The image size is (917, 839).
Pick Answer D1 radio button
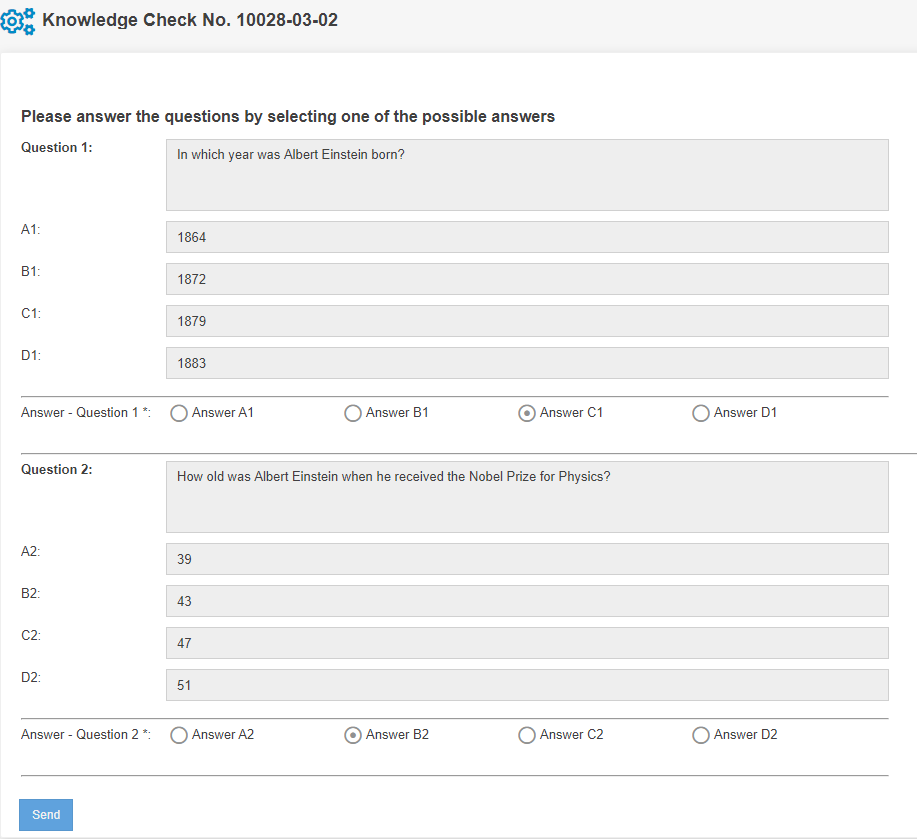pyautogui.click(x=701, y=413)
